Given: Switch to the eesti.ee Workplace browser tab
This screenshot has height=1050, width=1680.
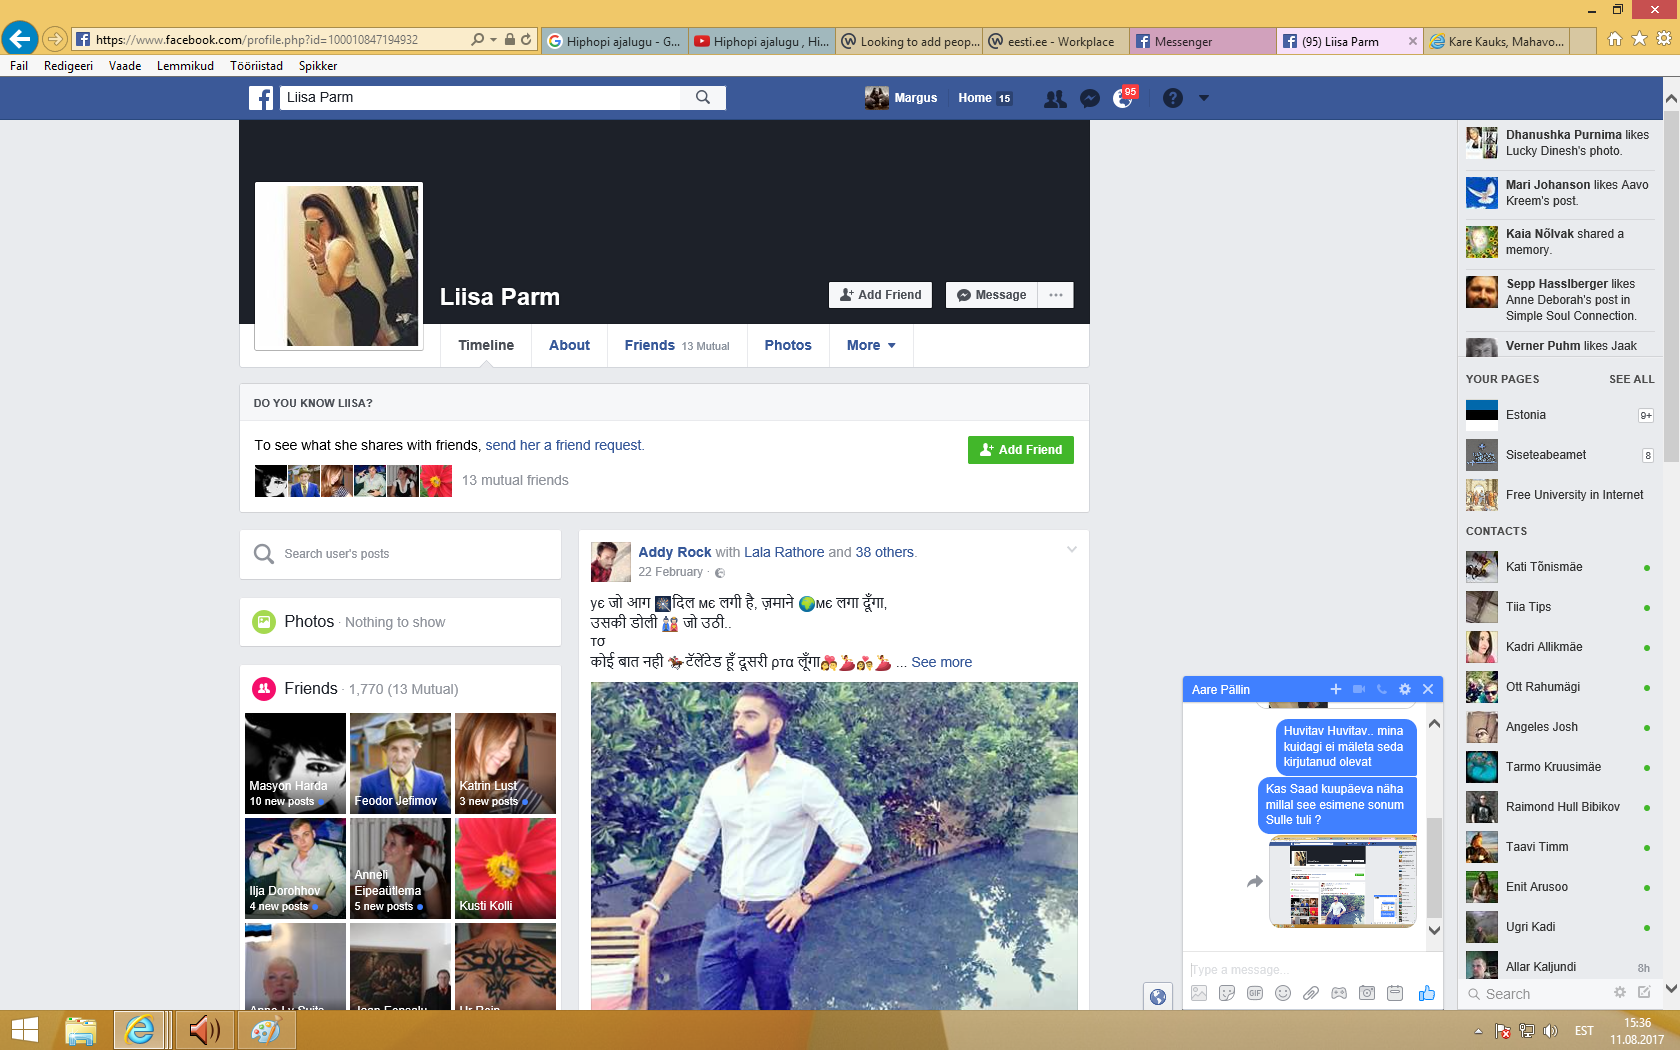Looking at the screenshot, I should pos(1056,41).
